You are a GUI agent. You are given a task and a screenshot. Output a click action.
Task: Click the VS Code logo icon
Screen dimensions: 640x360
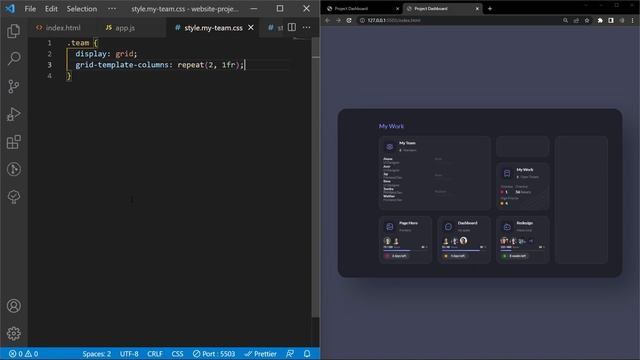[10, 9]
